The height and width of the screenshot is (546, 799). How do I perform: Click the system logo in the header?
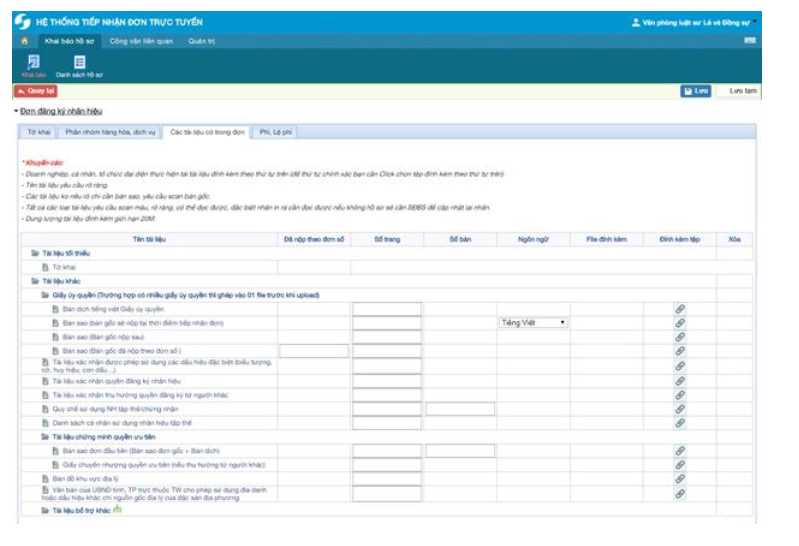(22, 22)
